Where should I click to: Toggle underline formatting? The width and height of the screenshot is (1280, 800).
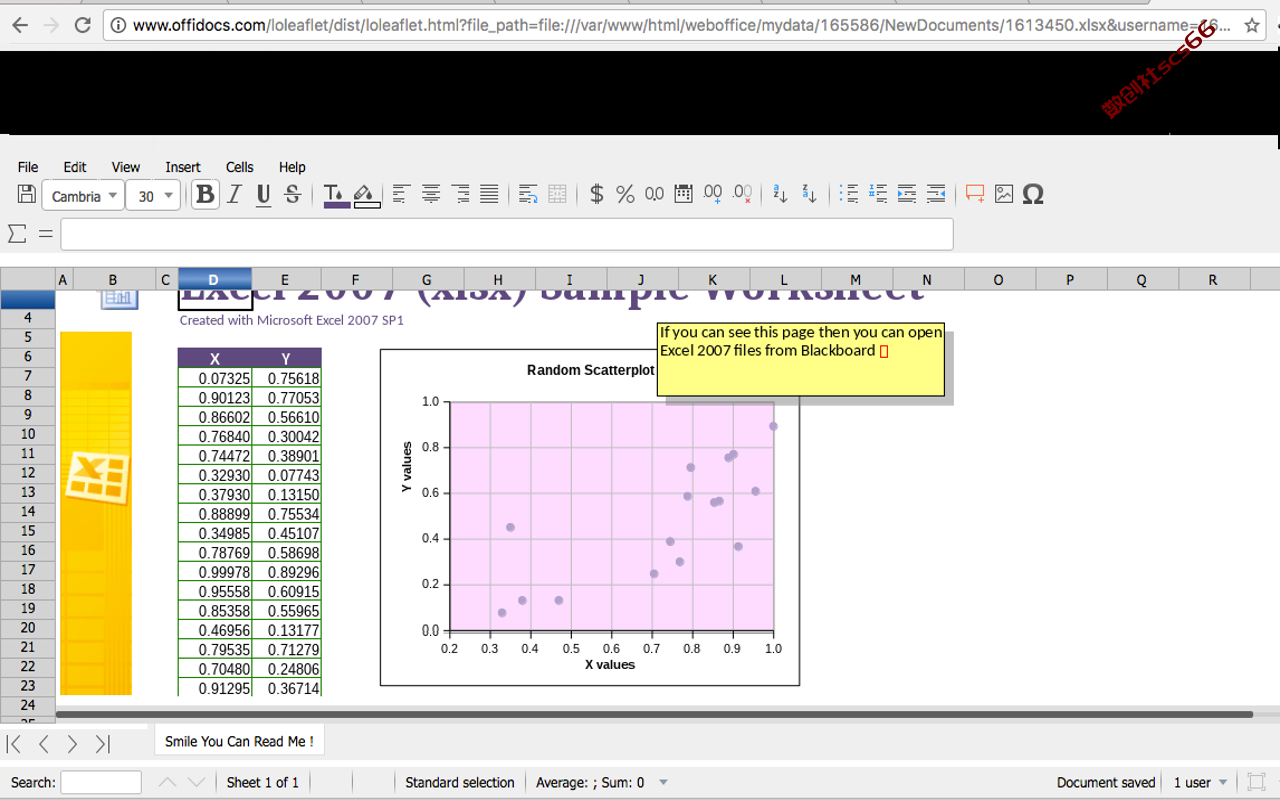click(x=263, y=194)
